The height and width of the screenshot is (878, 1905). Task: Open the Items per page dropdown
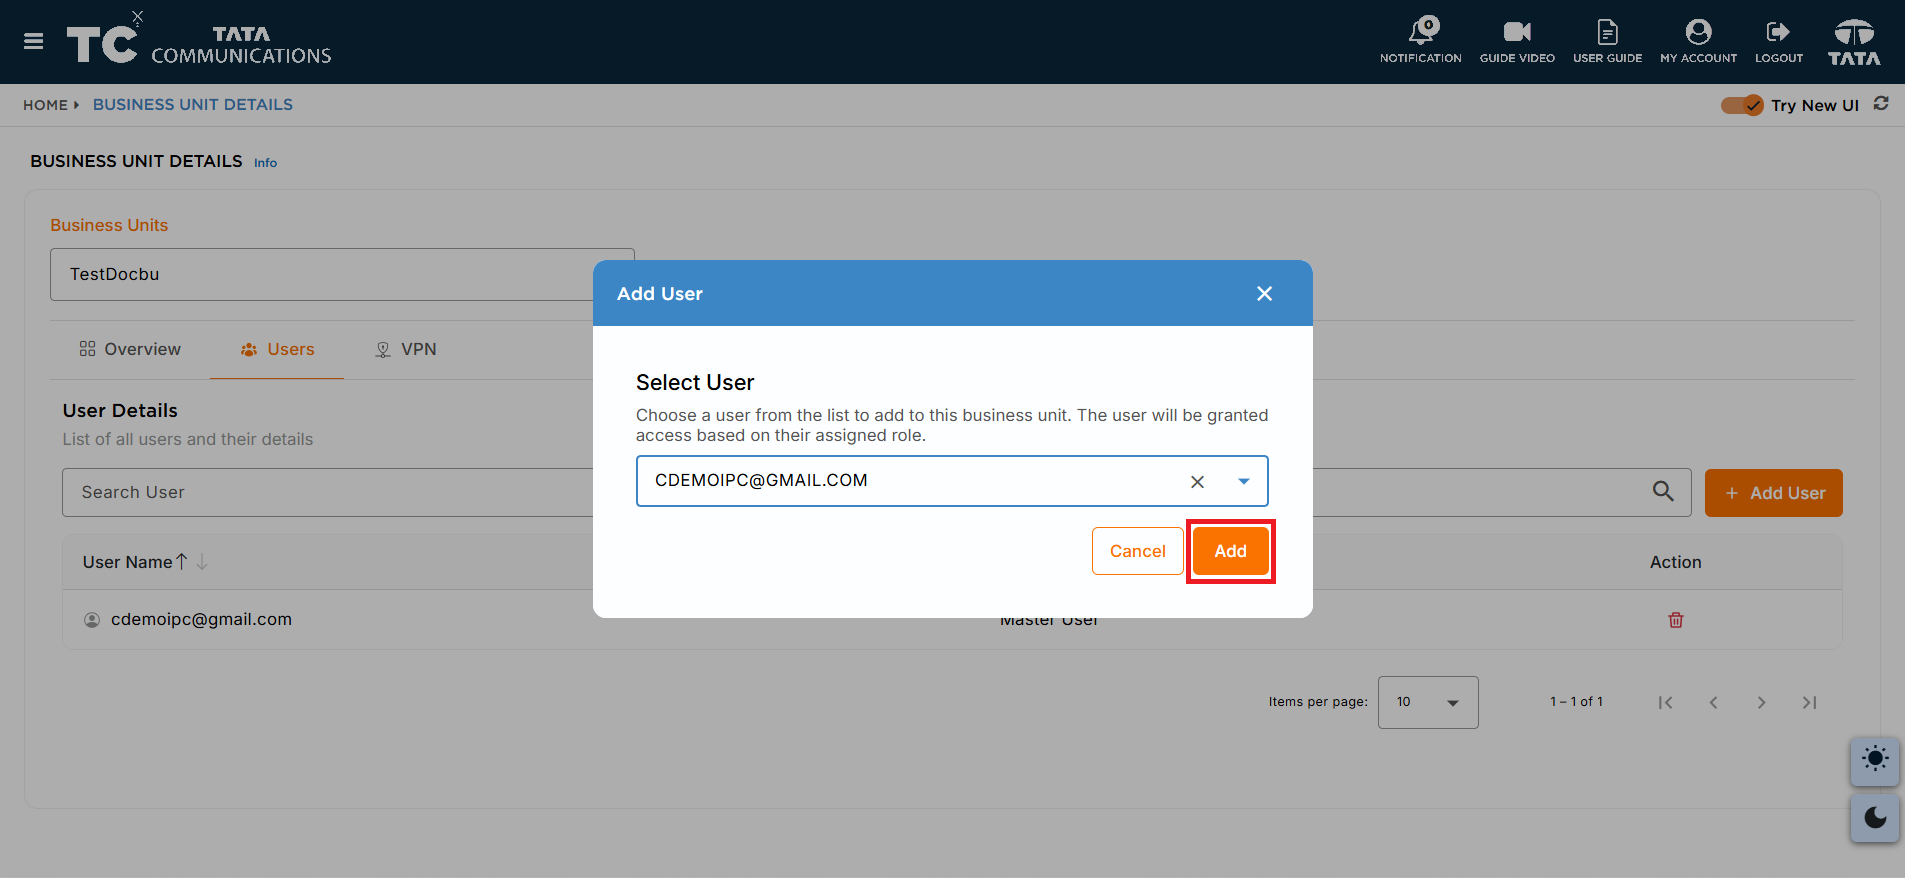(1428, 702)
